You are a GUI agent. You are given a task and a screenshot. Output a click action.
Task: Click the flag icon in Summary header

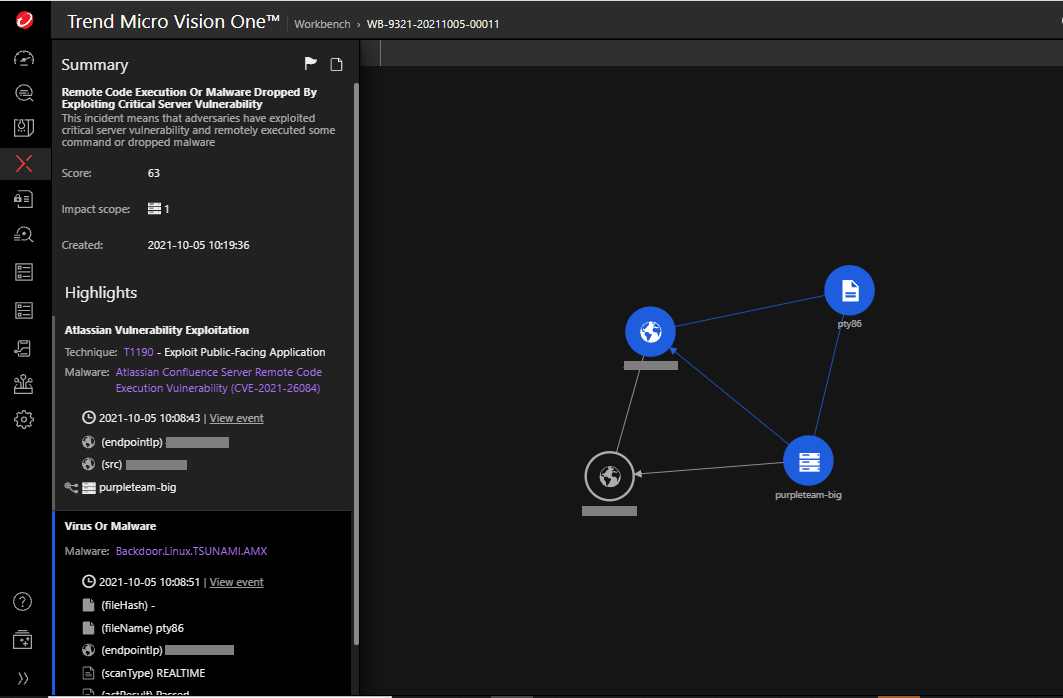coord(311,64)
